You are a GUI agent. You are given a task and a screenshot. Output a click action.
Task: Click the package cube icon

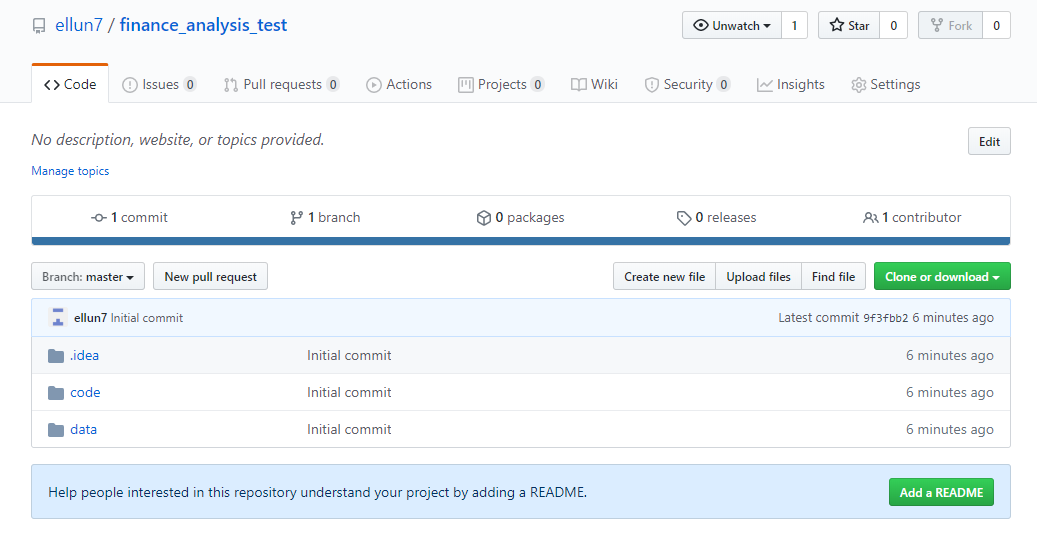click(483, 218)
